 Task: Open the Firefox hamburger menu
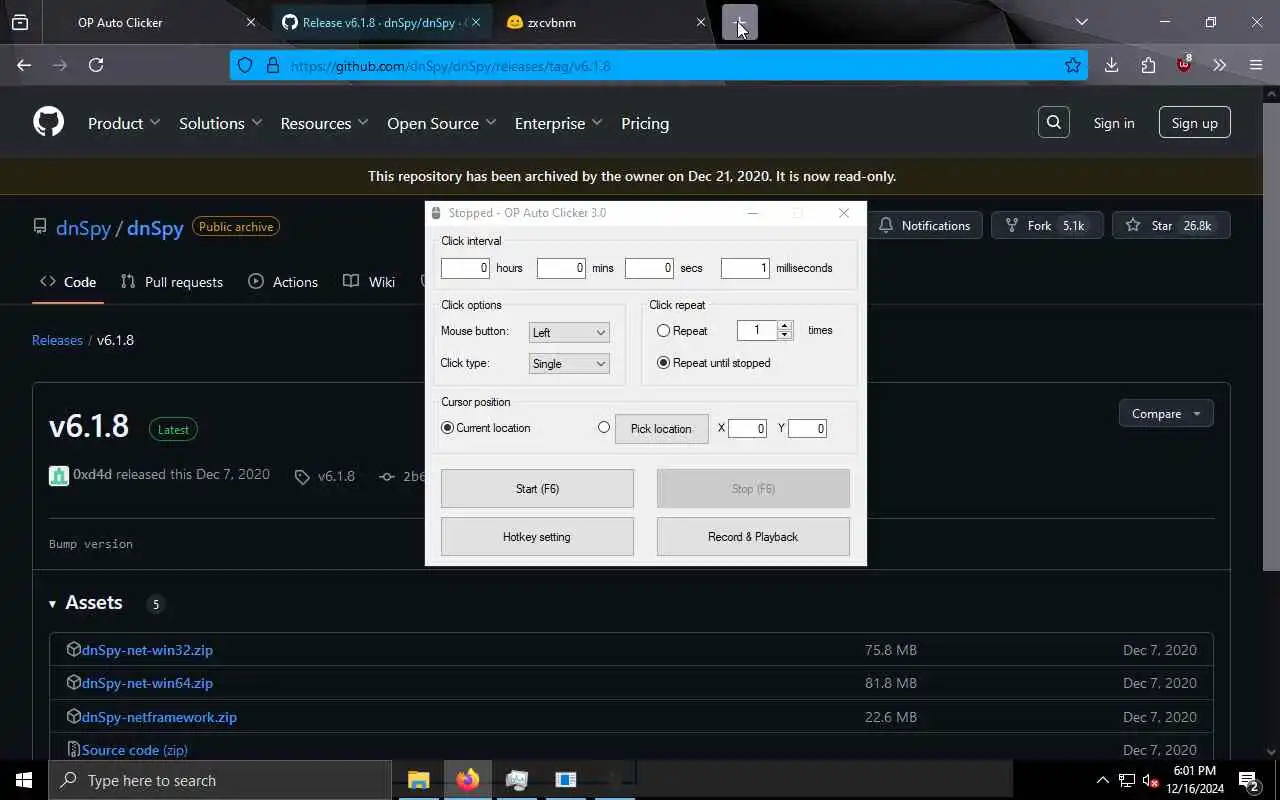pos(1256,65)
